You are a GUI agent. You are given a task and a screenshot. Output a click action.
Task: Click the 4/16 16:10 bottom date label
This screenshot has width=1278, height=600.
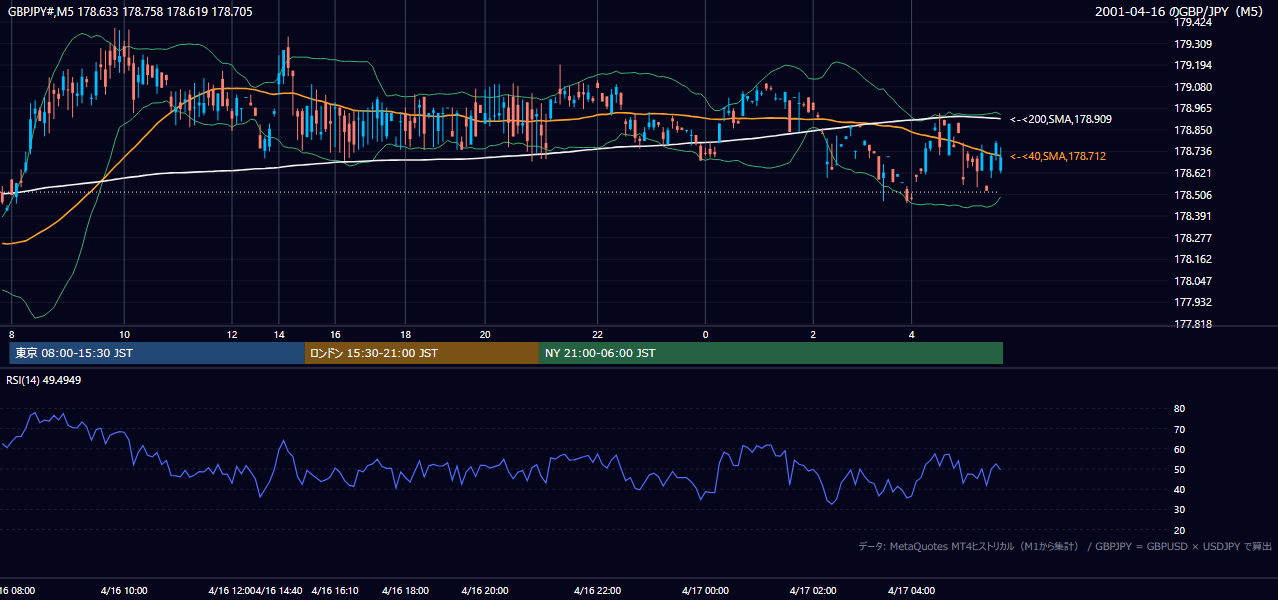coord(335,590)
